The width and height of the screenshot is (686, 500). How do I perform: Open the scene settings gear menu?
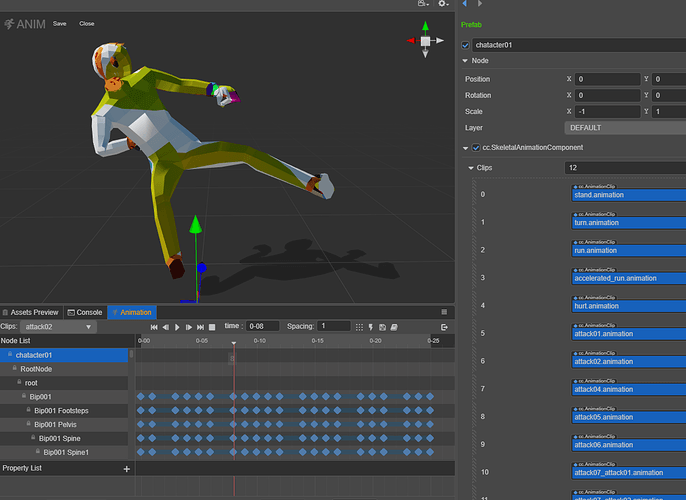click(x=442, y=5)
